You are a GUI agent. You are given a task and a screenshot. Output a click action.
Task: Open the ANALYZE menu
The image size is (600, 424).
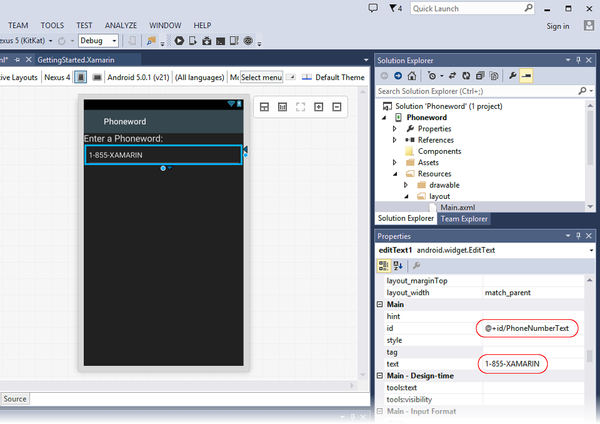[121, 24]
